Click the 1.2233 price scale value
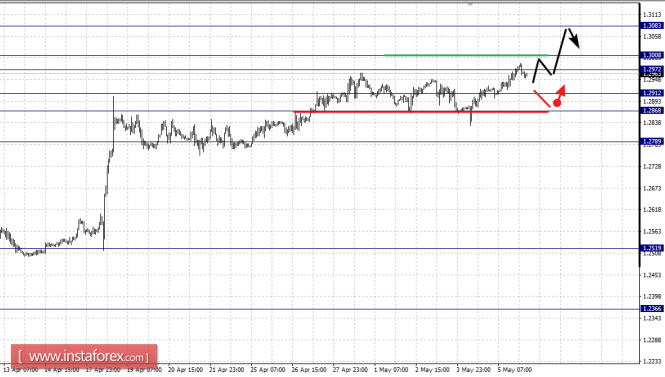The height and width of the screenshot is (377, 665). (652, 361)
